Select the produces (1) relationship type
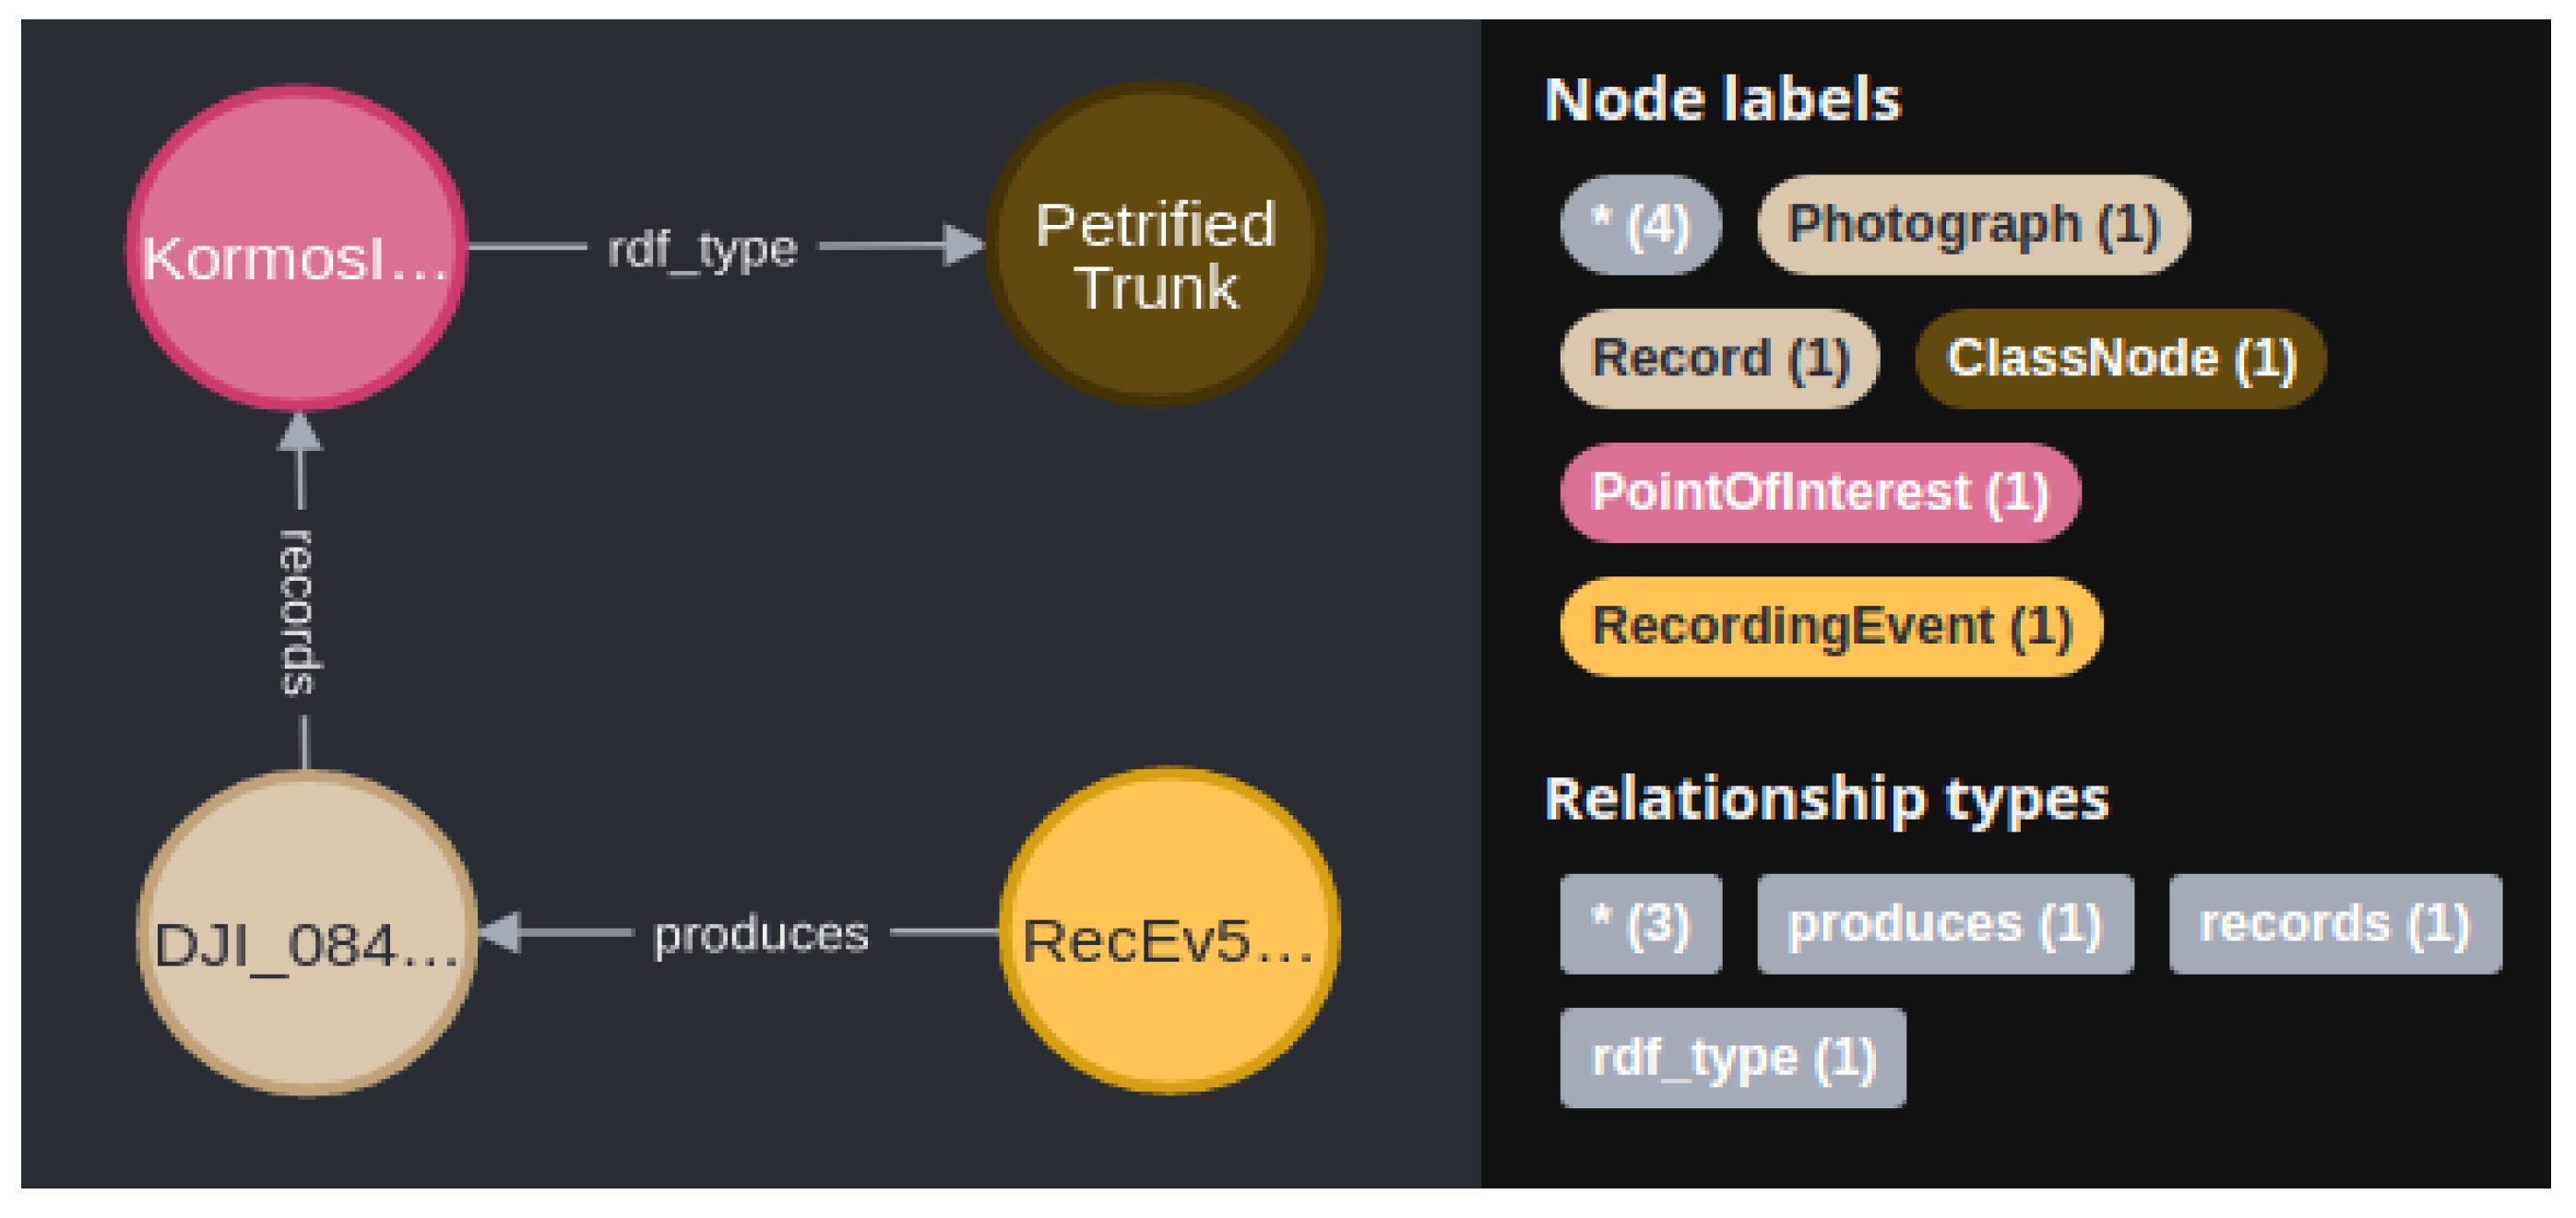The width and height of the screenshot is (2576, 1218). [1944, 924]
